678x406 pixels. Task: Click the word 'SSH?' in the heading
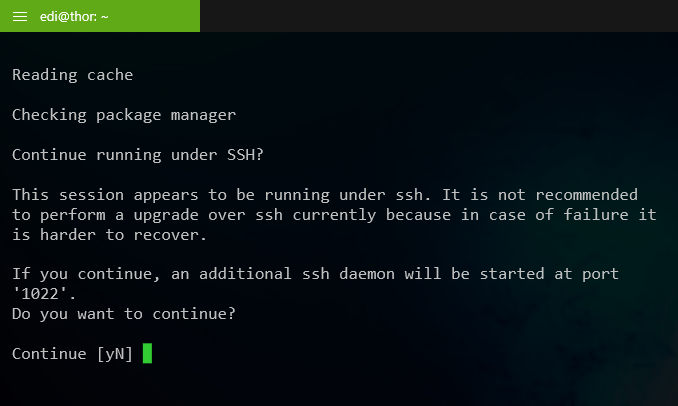(x=245, y=155)
